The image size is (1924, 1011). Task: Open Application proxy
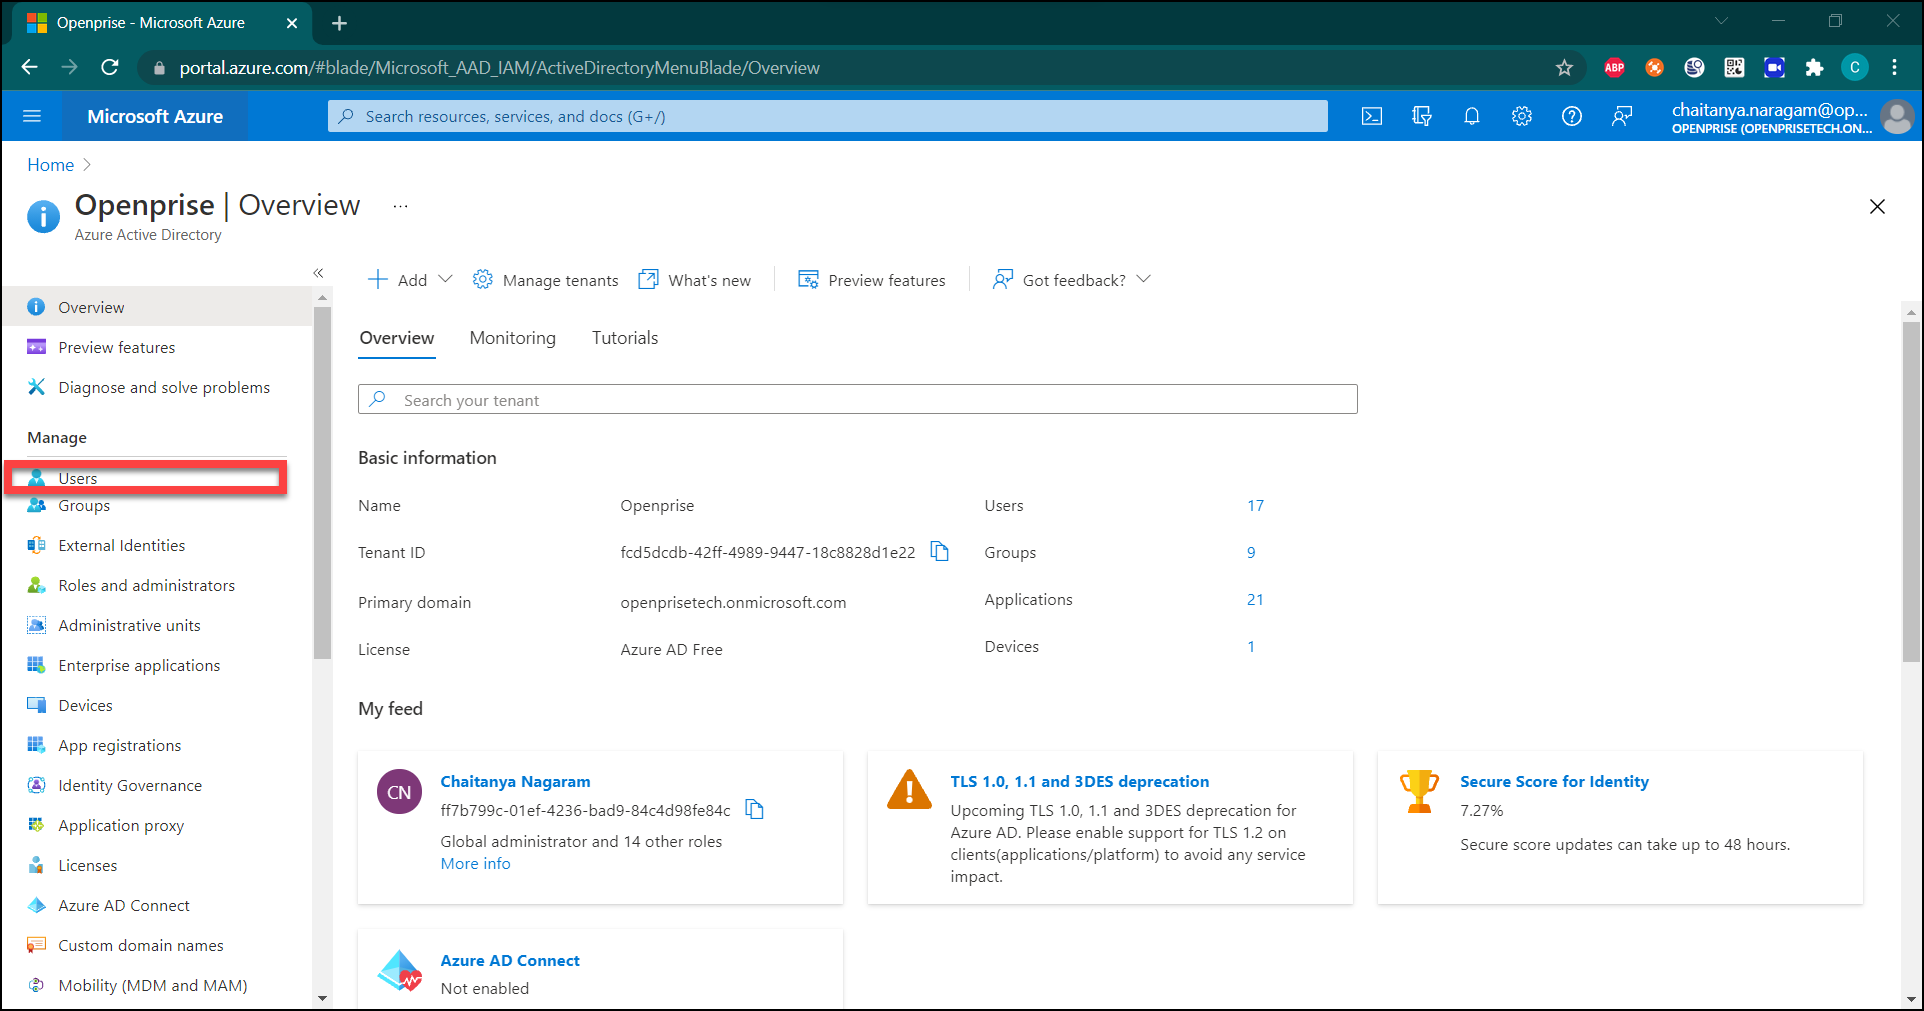pyautogui.click(x=158, y=825)
